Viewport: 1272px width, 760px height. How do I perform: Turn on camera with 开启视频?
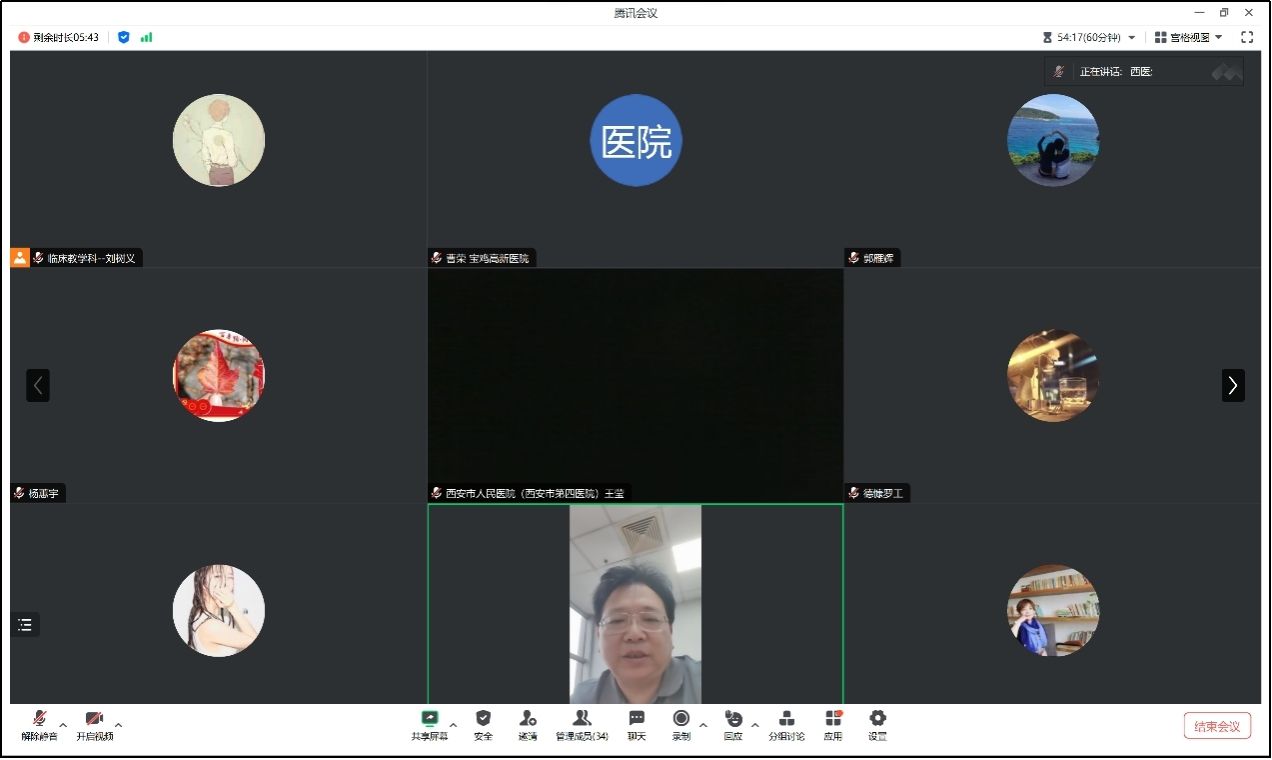click(94, 725)
